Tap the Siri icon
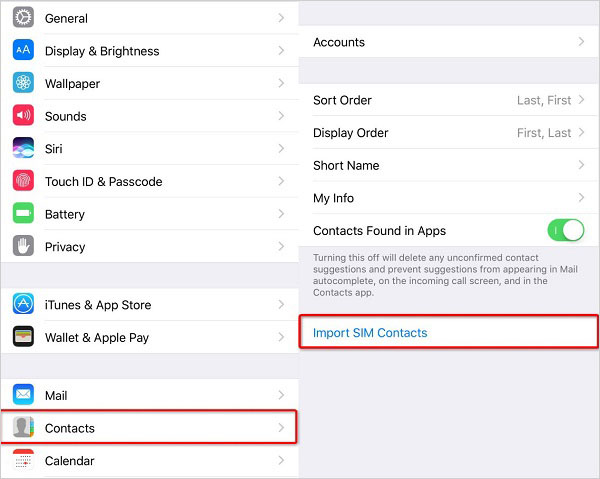600x479 pixels. click(24, 149)
